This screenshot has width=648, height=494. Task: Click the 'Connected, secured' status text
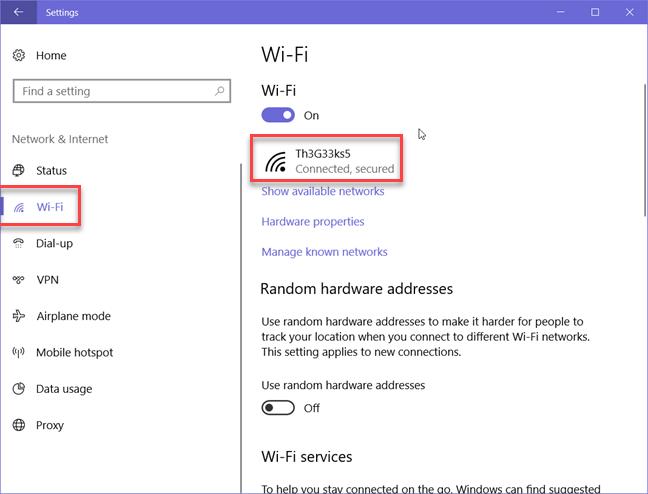[x=345, y=169]
